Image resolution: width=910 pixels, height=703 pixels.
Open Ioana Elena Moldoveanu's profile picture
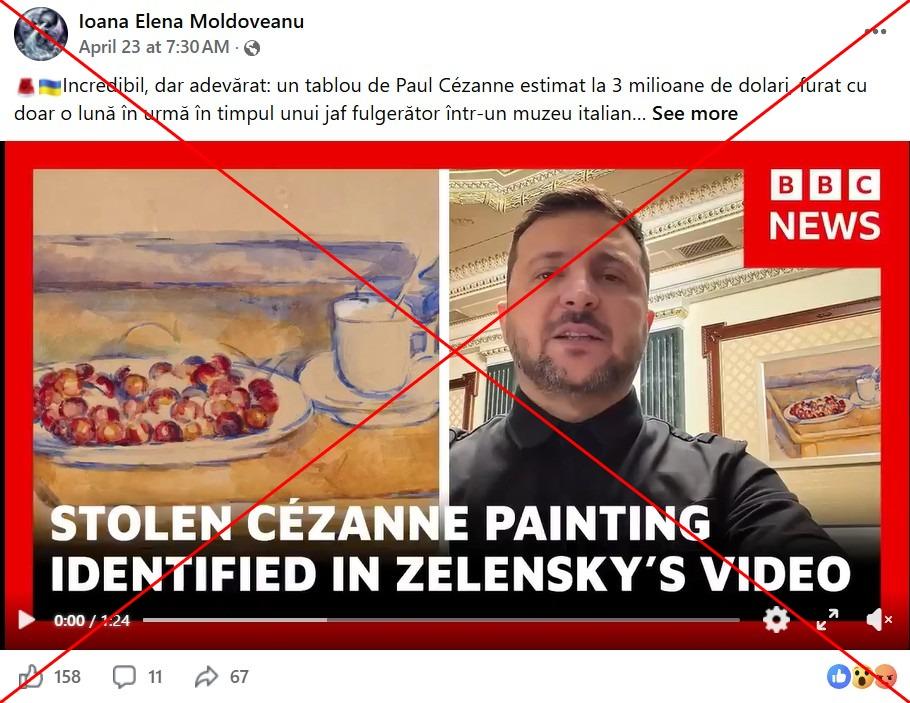coord(41,34)
